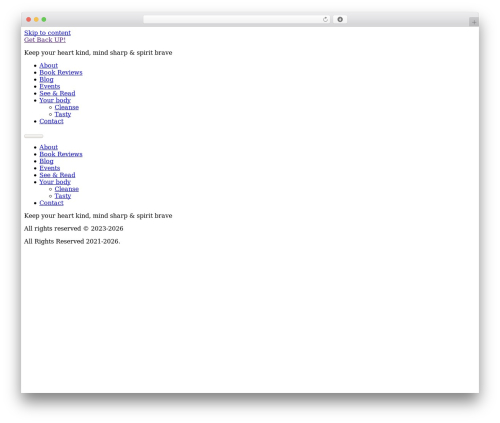Select Events in the top navigation list
The height and width of the screenshot is (423, 500).
click(50, 86)
